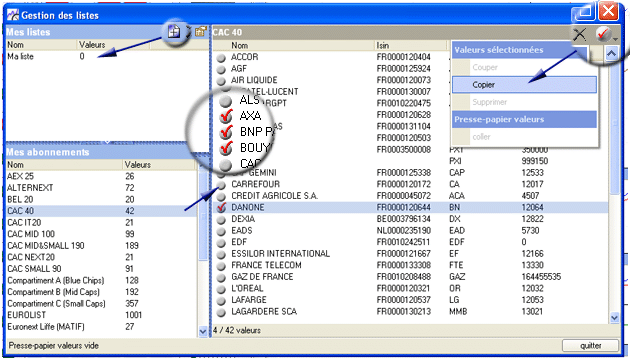Click the Gestion des listes title bar icon

(x=13, y=15)
